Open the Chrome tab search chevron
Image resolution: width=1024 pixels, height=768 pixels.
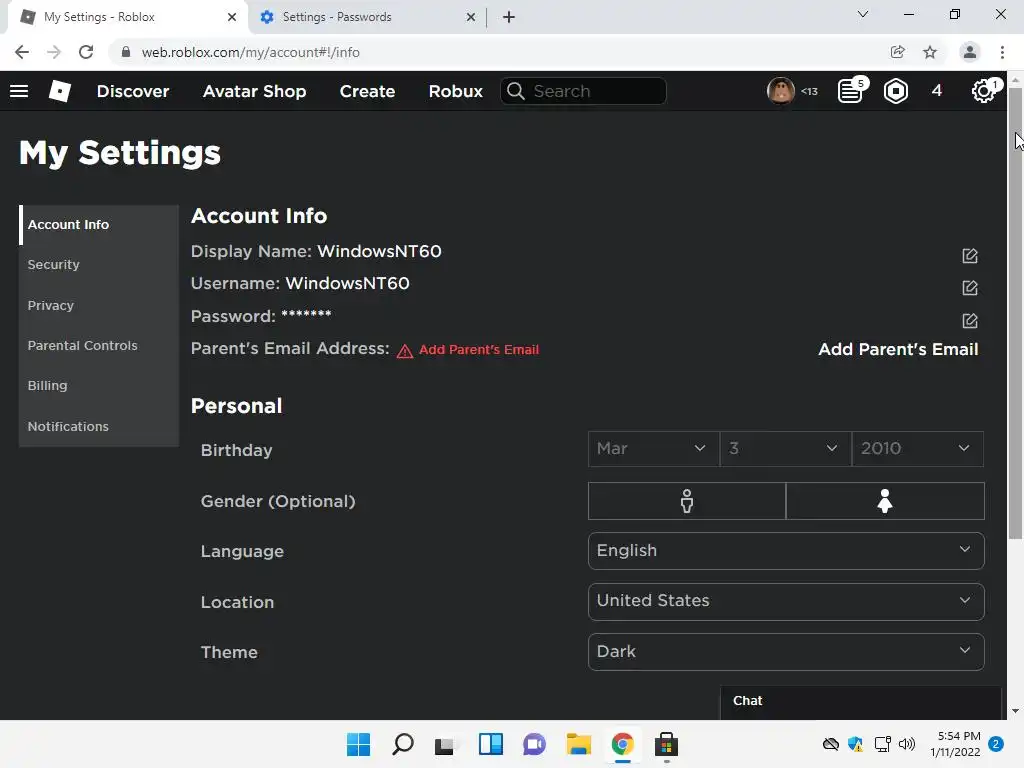863,14
